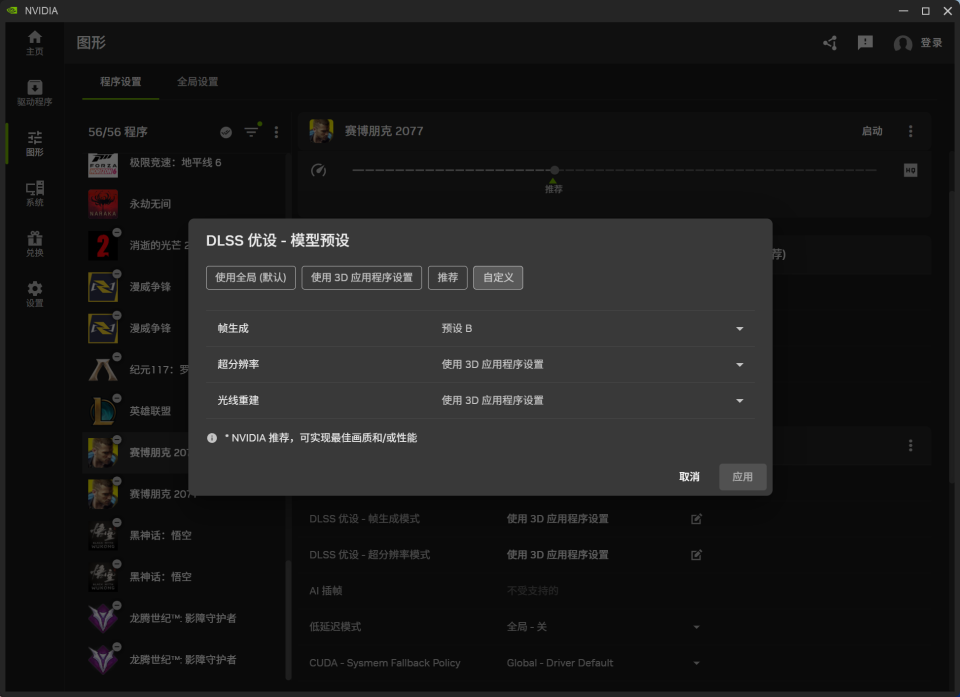Switch to the 全局设置 tab
This screenshot has width=960, height=697.
[198, 81]
